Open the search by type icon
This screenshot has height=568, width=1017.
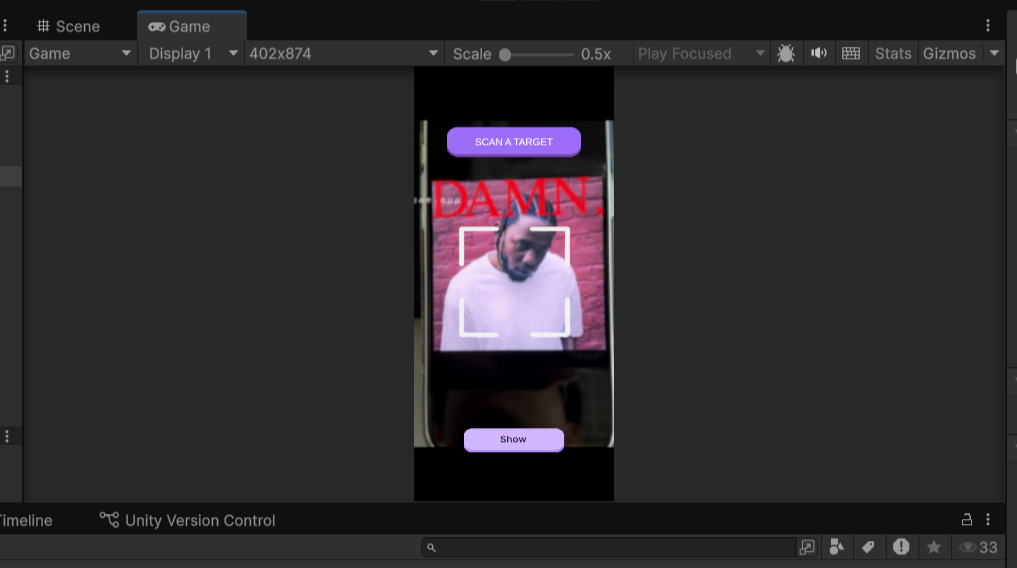(x=837, y=547)
